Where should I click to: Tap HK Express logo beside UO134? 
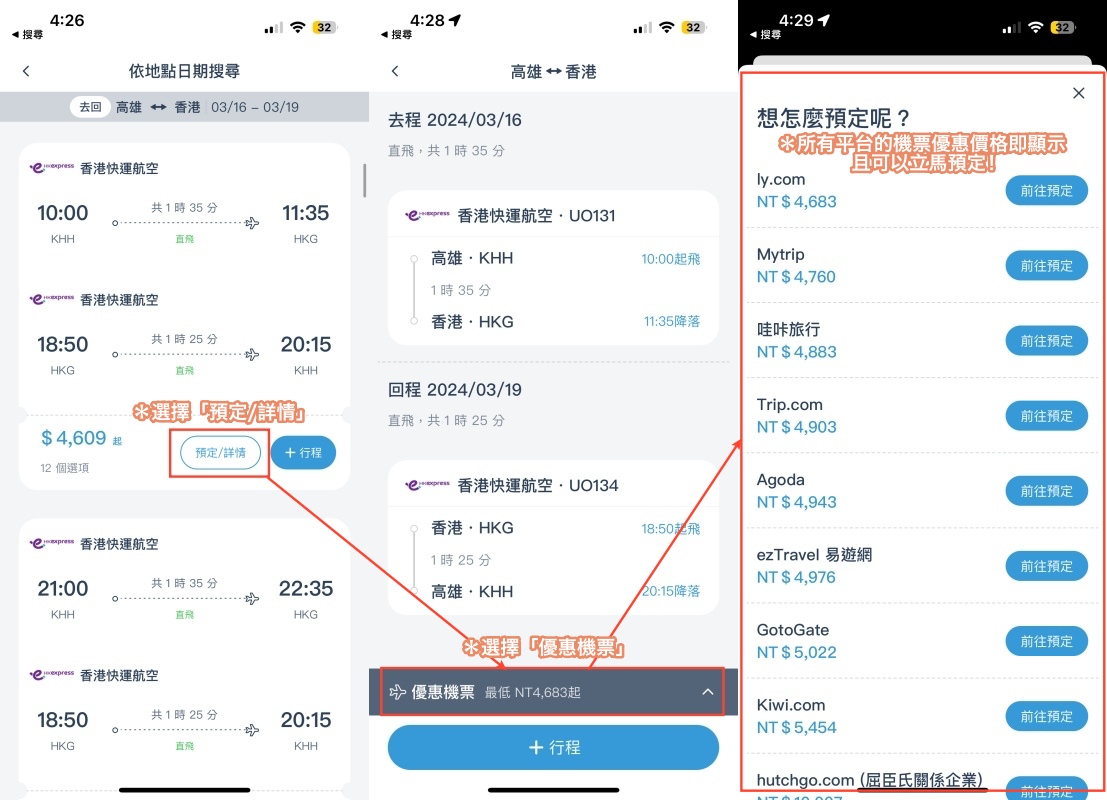point(427,484)
